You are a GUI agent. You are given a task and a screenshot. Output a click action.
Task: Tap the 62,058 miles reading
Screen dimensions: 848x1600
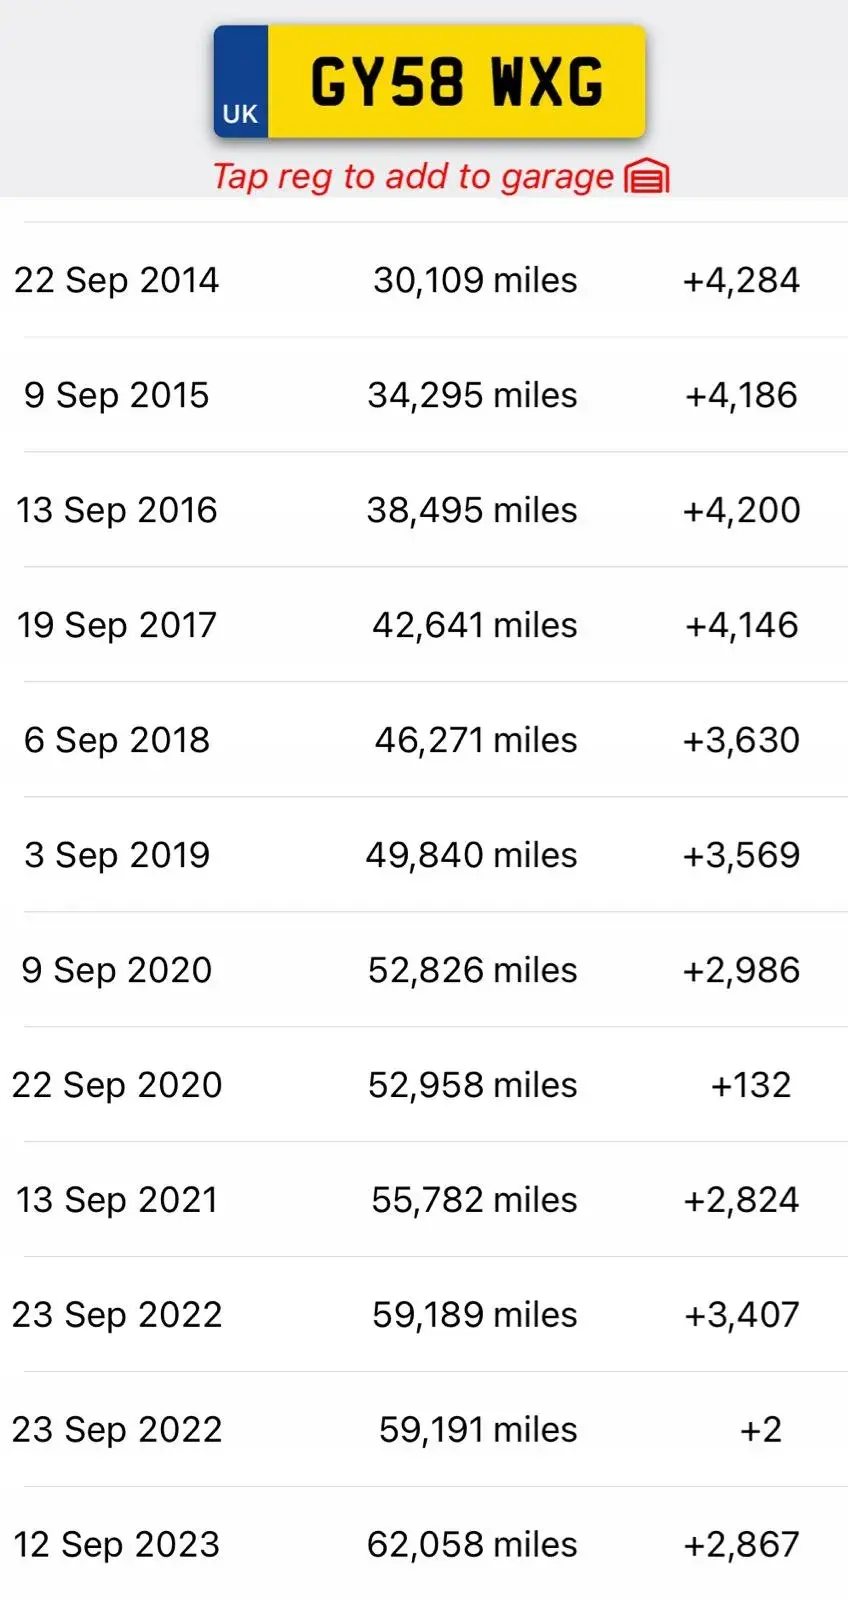tap(472, 1545)
